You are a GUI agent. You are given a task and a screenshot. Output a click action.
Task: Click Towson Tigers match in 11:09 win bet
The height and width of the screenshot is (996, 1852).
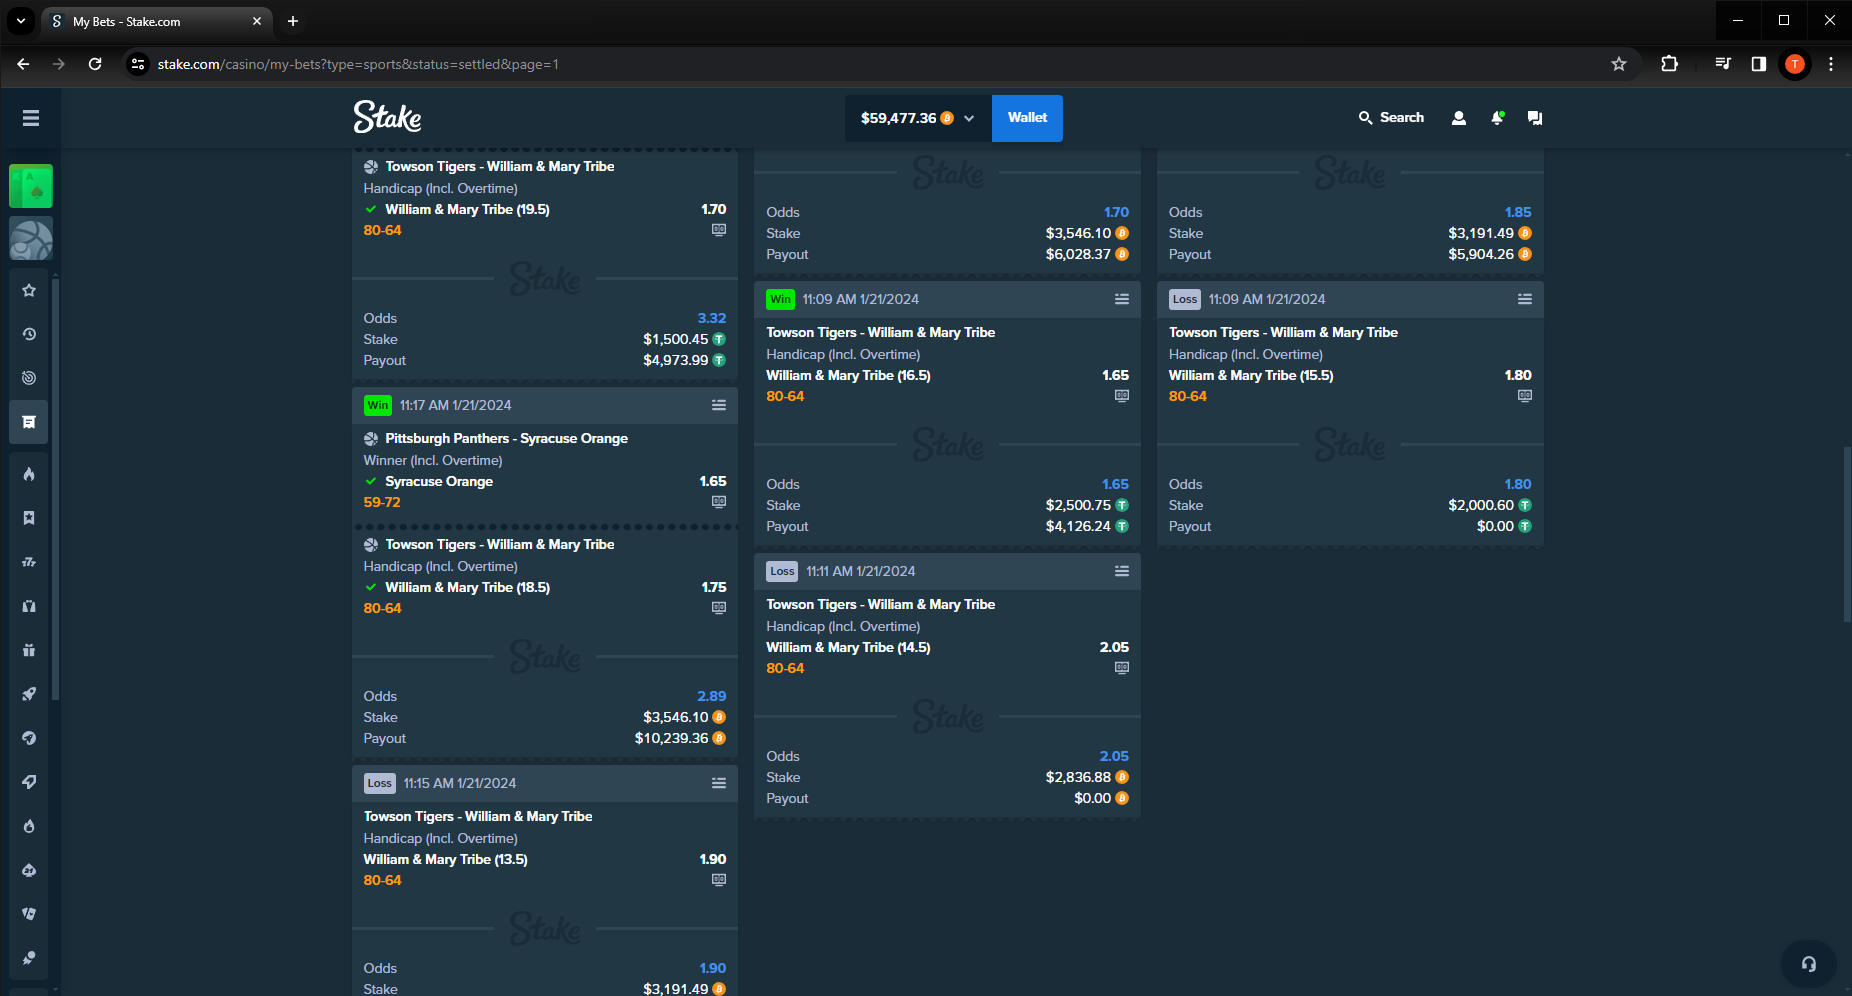coord(880,332)
